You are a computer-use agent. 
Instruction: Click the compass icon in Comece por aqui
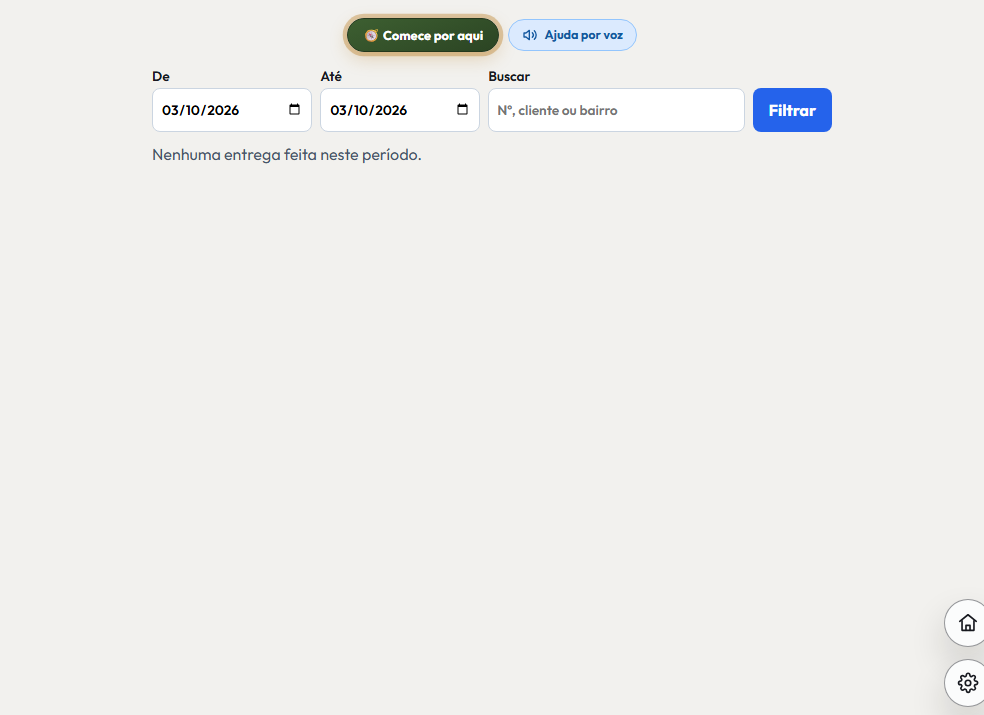(371, 36)
